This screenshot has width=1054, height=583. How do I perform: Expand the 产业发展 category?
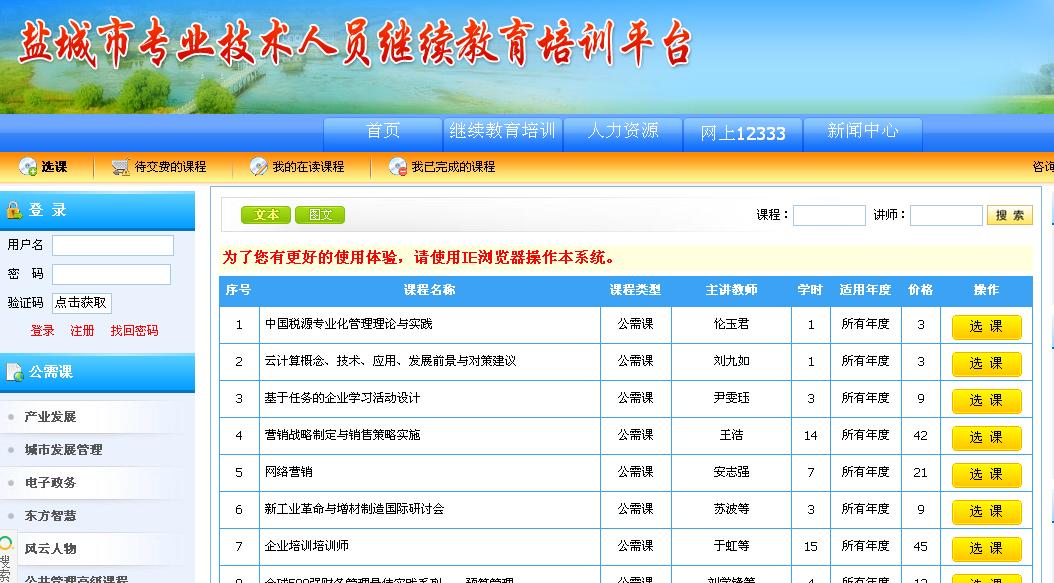[x=50, y=417]
